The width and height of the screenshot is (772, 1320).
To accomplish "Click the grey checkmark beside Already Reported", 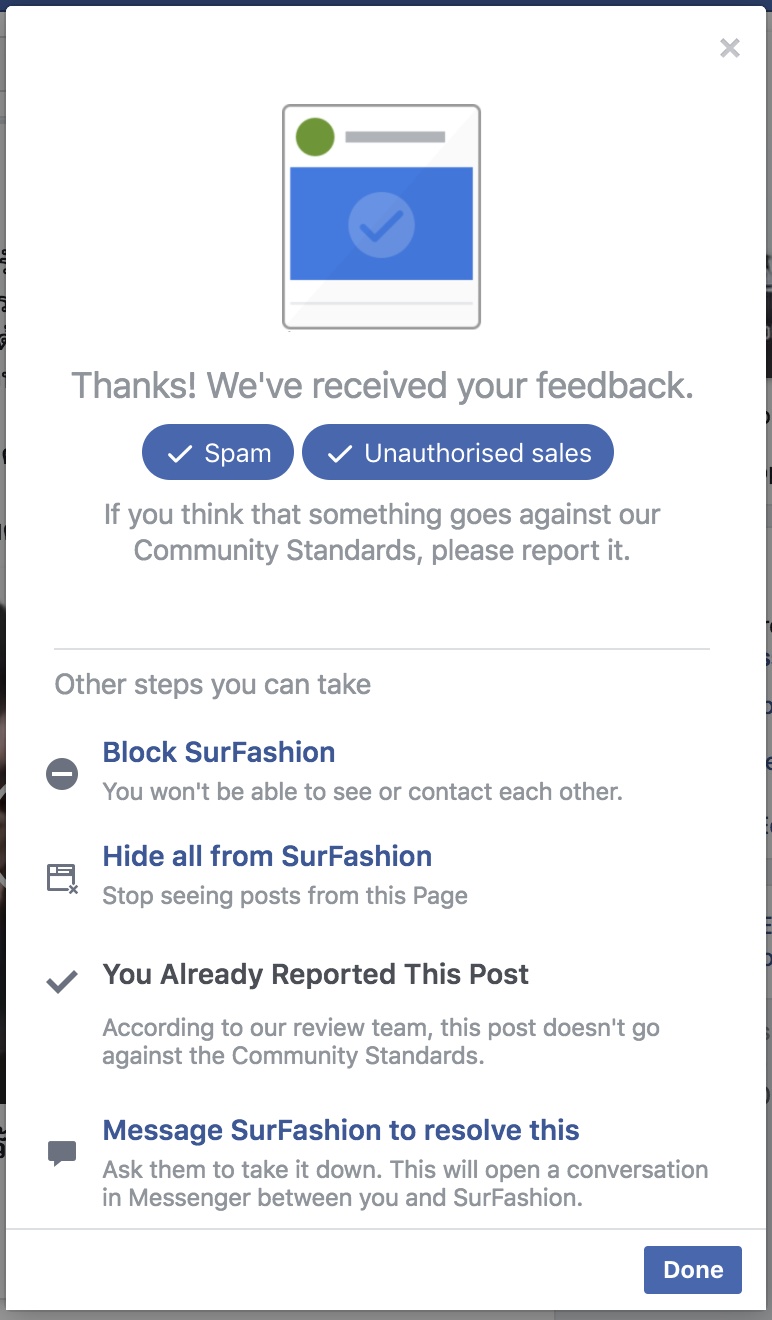I will (x=62, y=982).
